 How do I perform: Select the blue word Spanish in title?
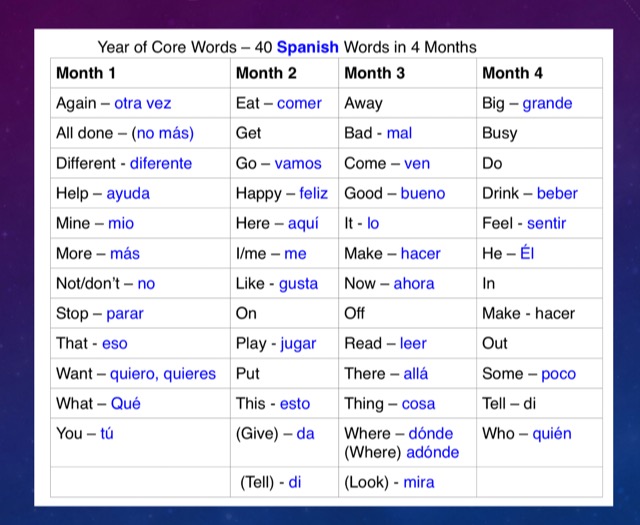[x=308, y=47]
